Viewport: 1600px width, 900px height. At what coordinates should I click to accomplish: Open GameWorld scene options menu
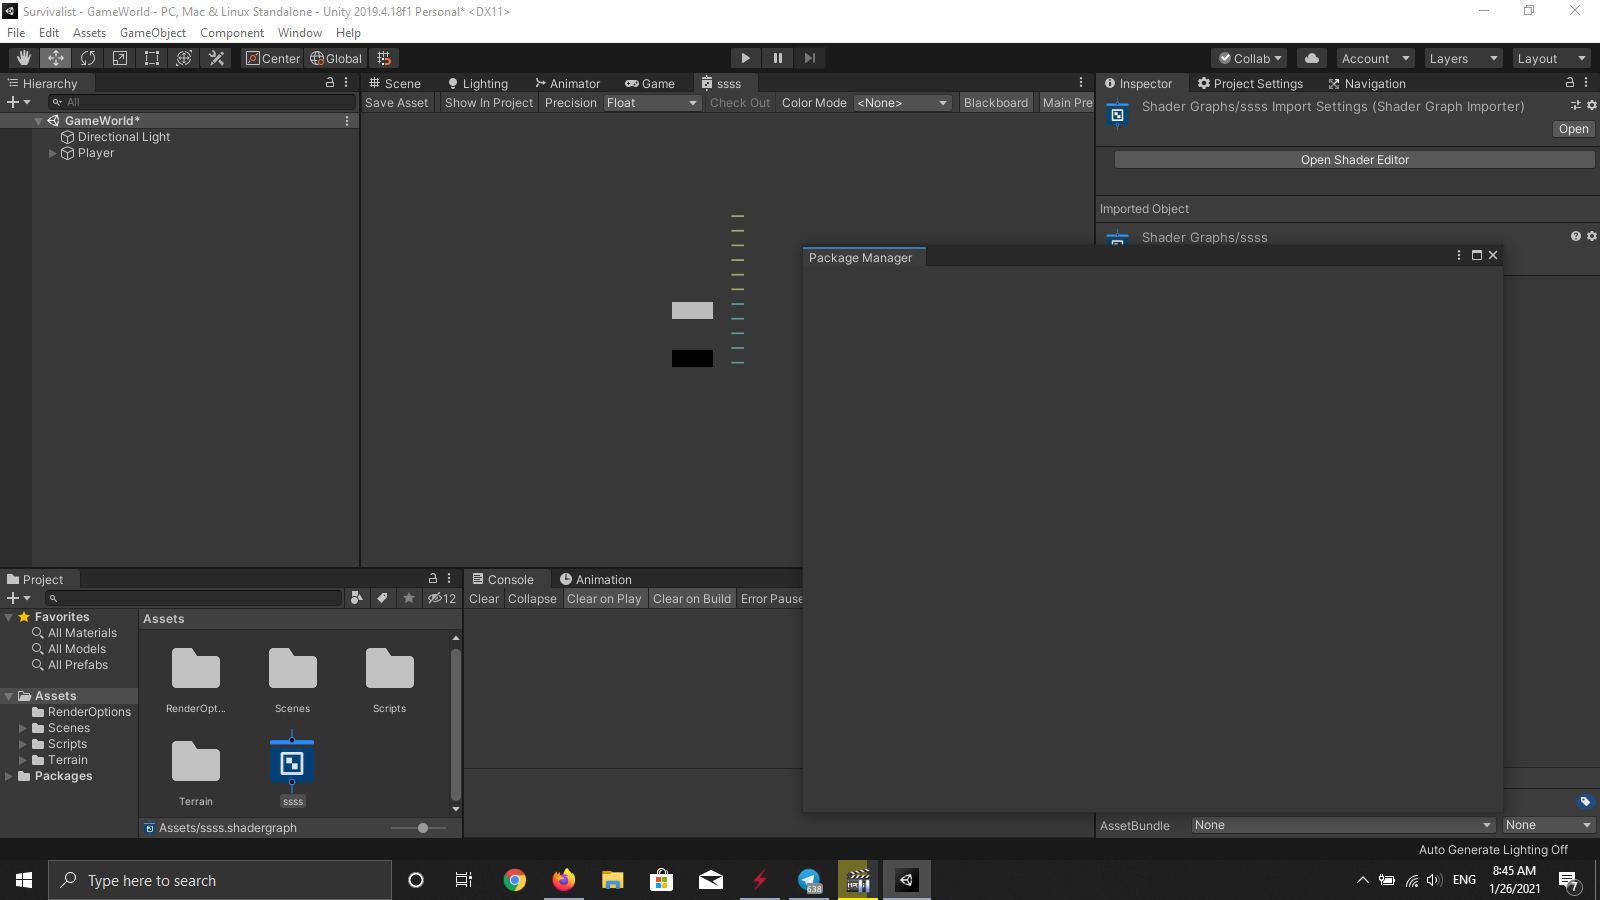347,121
